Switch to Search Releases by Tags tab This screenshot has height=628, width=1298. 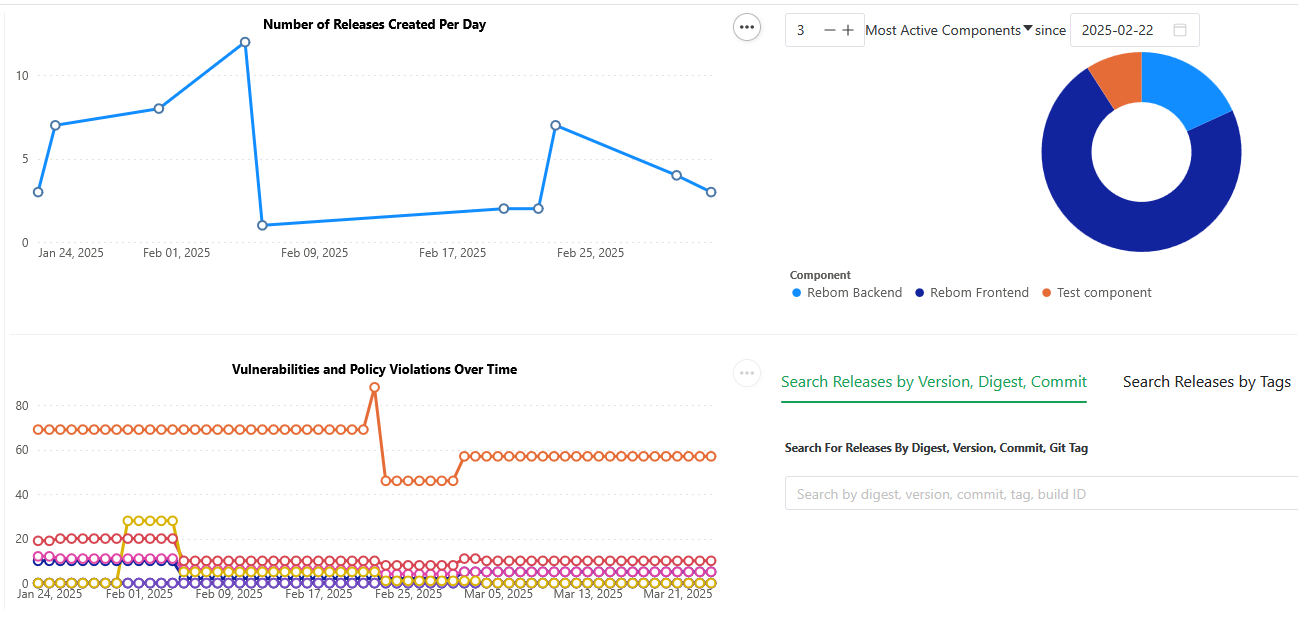[1206, 382]
